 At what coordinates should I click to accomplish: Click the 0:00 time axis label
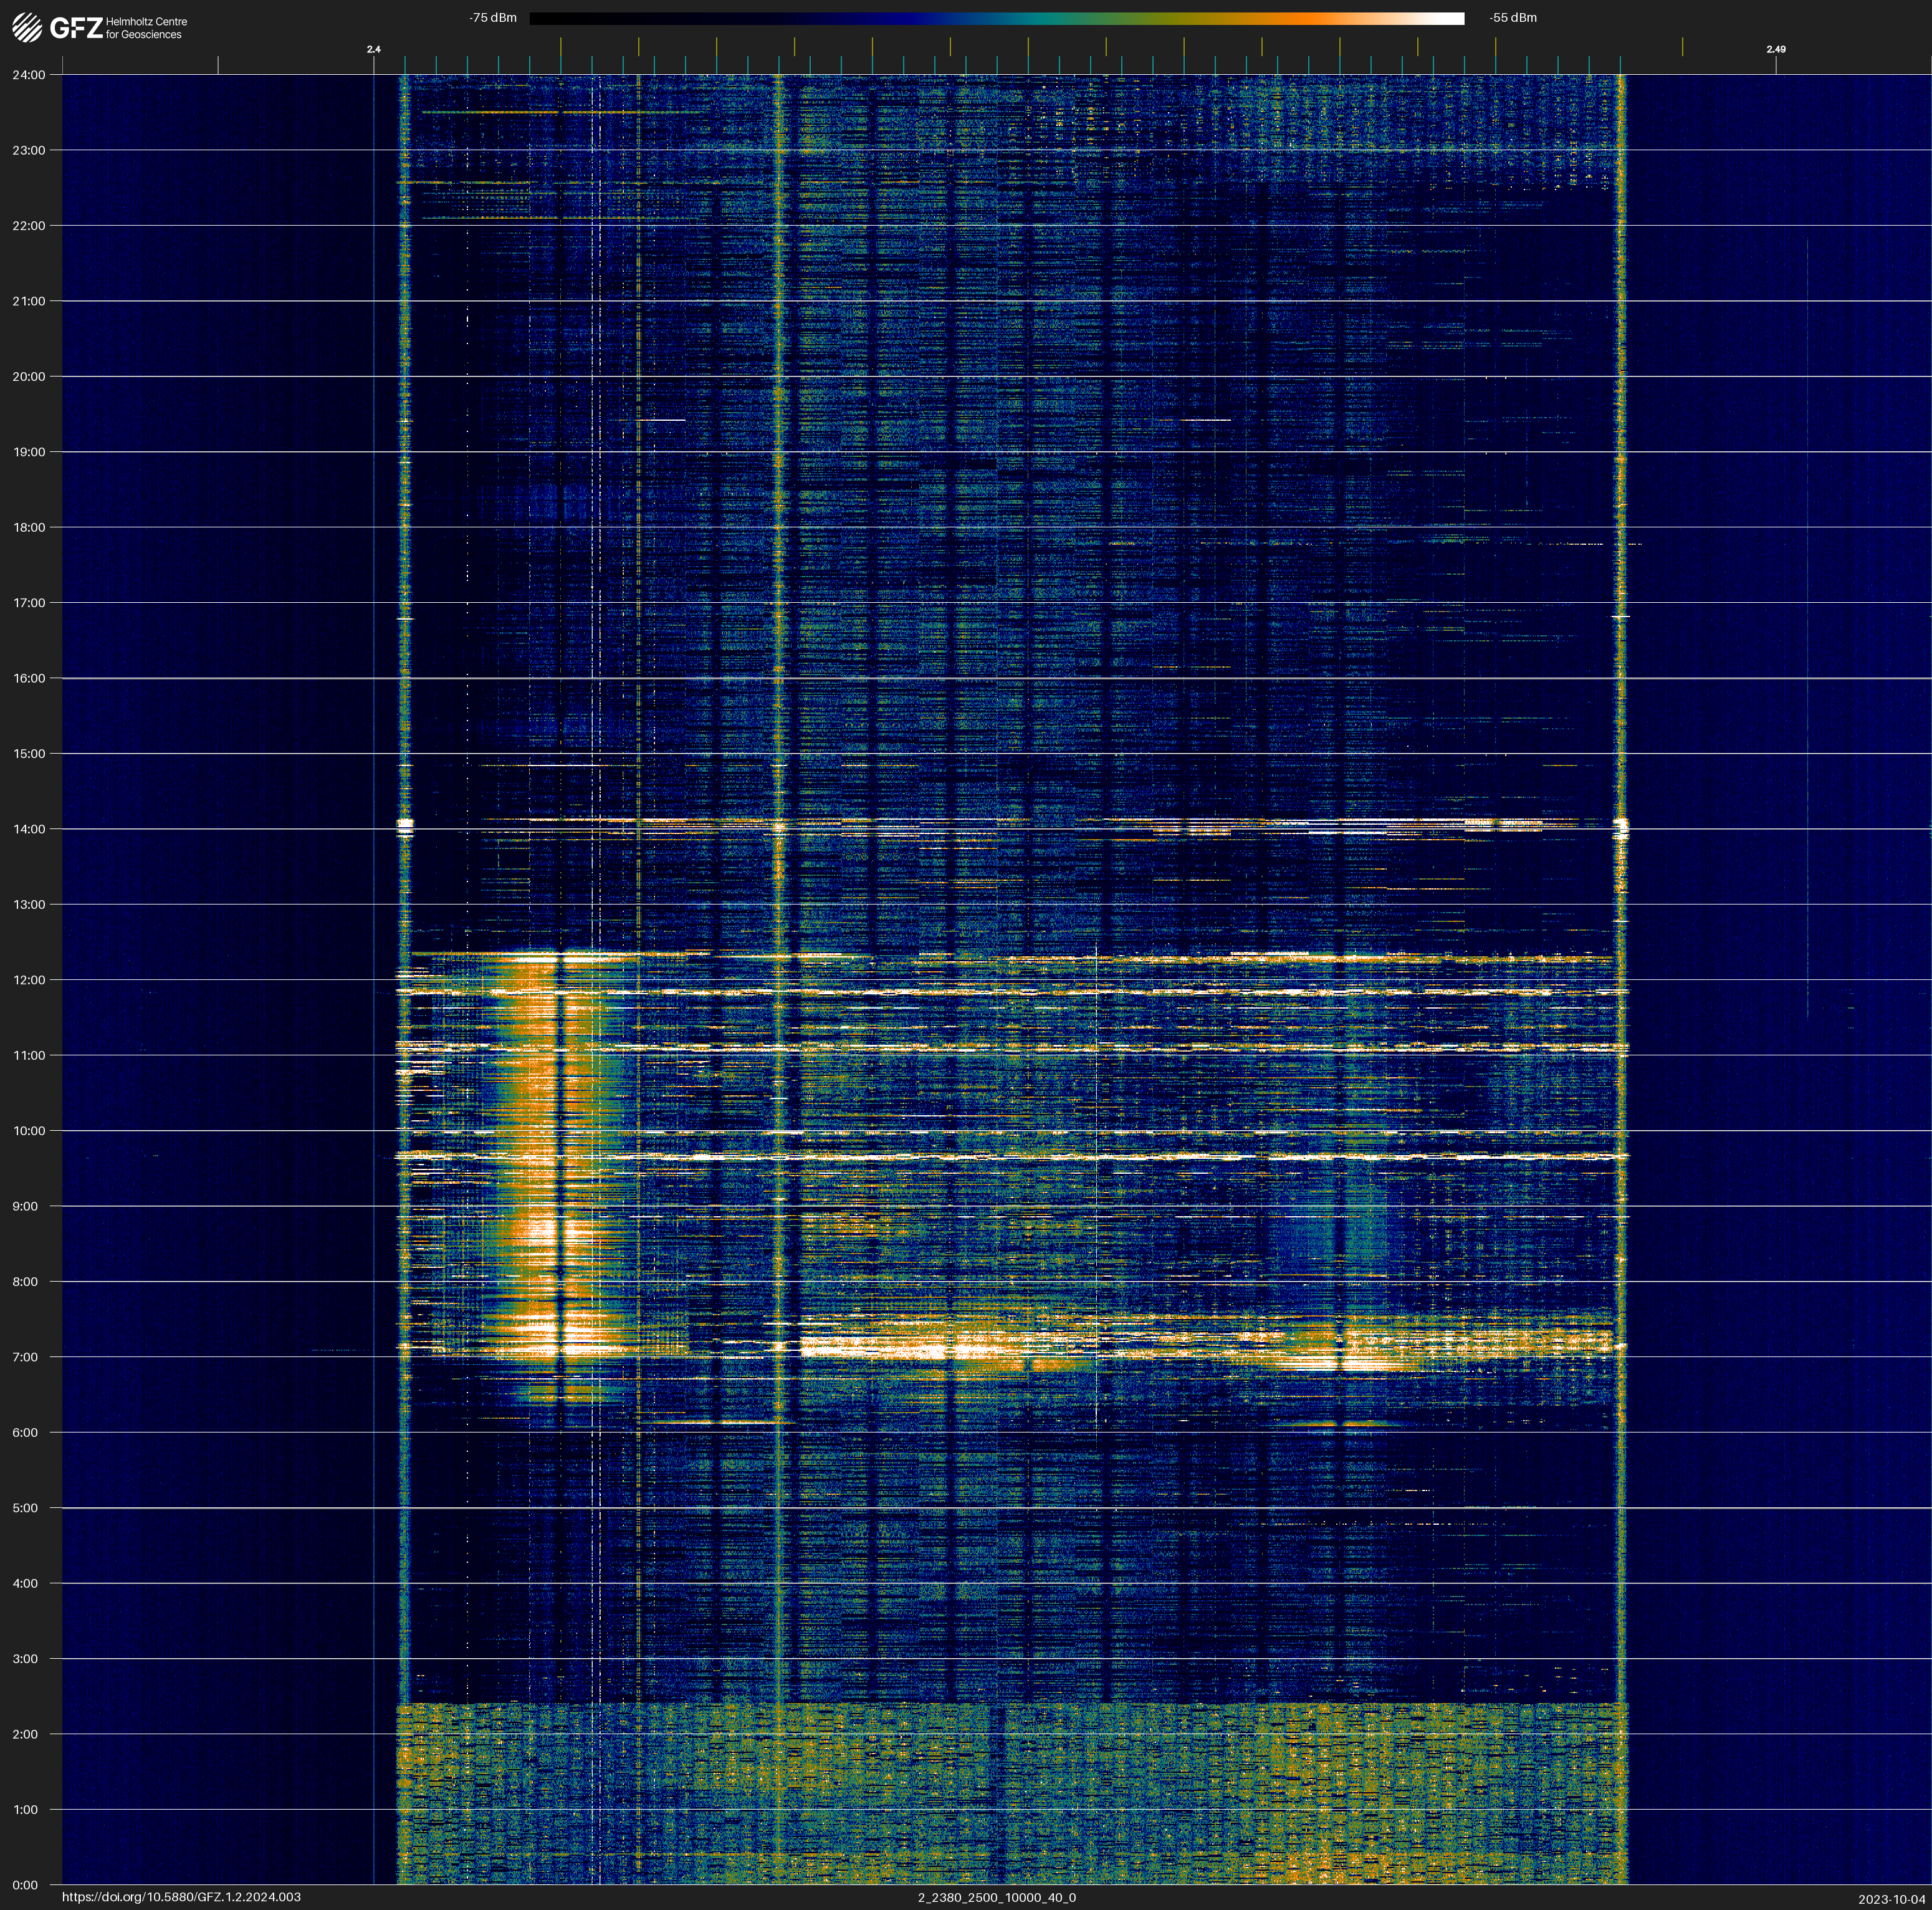pos(26,1885)
